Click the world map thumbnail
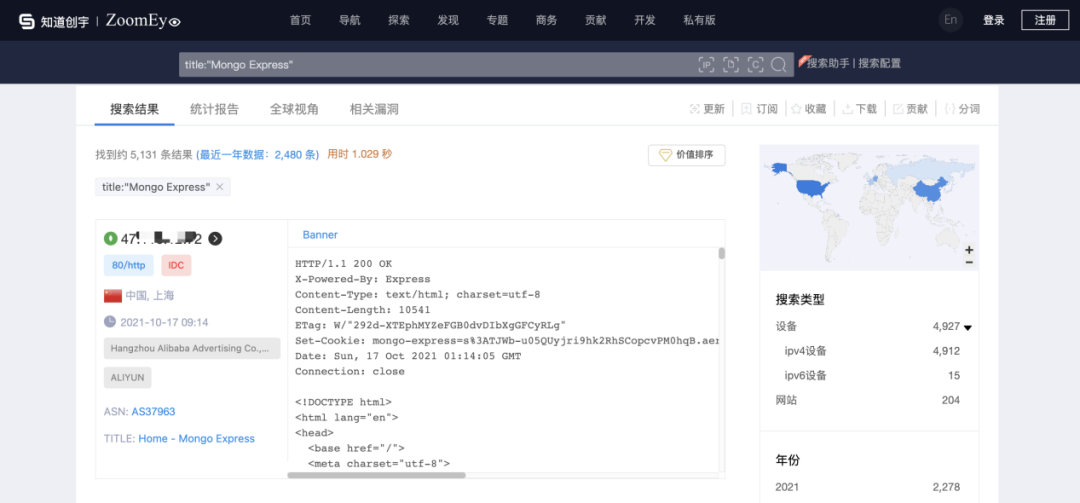 (x=869, y=207)
